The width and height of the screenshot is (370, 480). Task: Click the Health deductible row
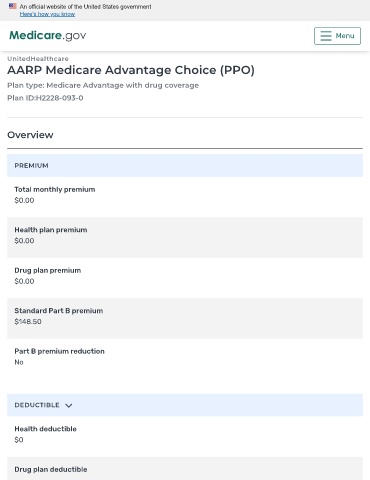(x=185, y=436)
